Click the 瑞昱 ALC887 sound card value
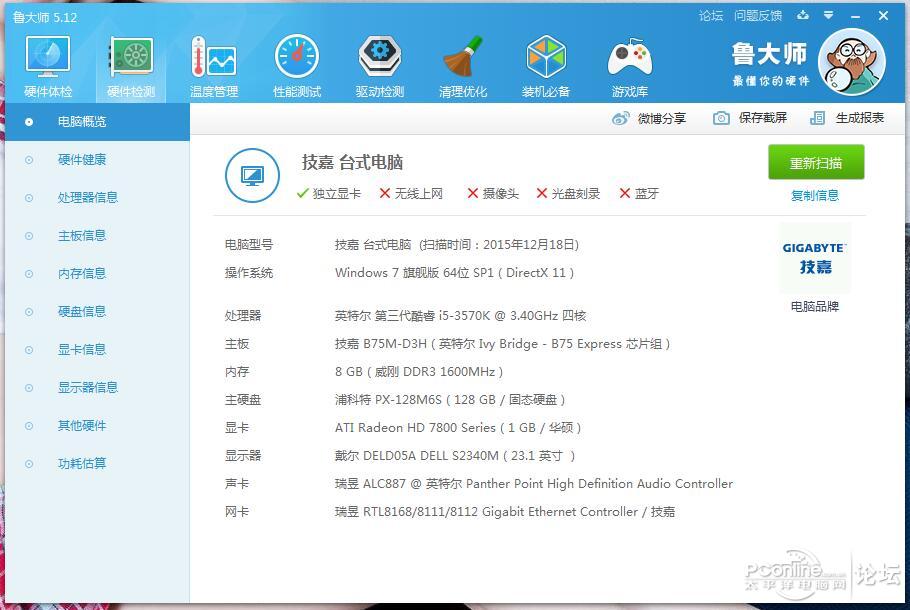 point(534,483)
